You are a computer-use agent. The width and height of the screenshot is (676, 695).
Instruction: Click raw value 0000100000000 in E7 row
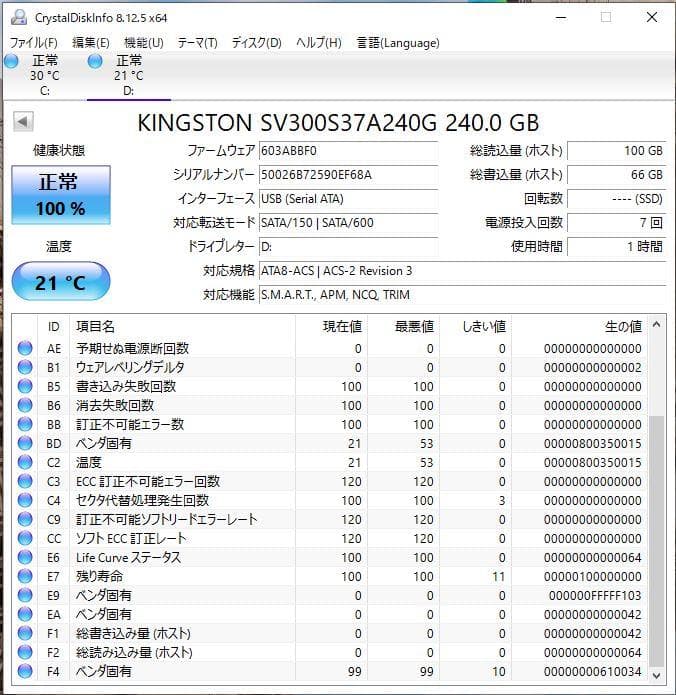pos(593,577)
